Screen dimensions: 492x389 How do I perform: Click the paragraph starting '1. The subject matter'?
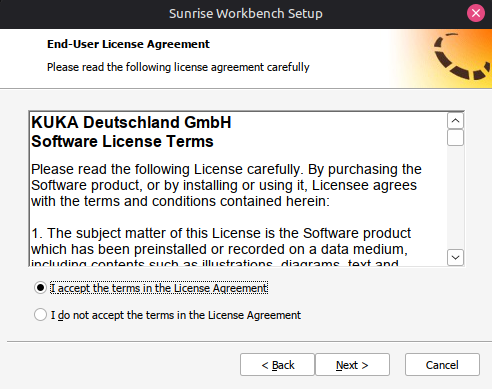point(221,248)
